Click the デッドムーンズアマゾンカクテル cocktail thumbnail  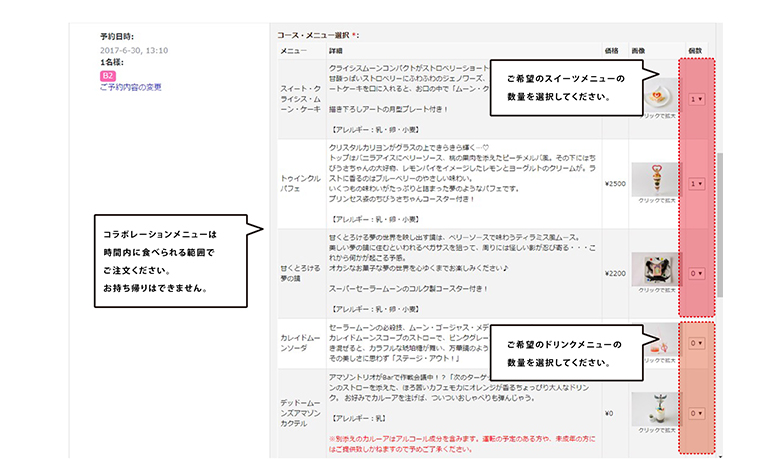point(653,406)
